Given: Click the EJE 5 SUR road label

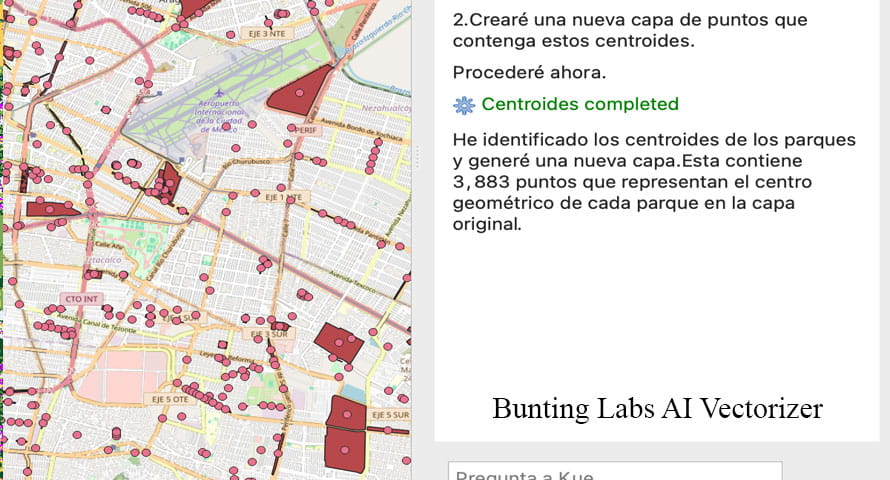Looking at the screenshot, I should coord(390,415).
